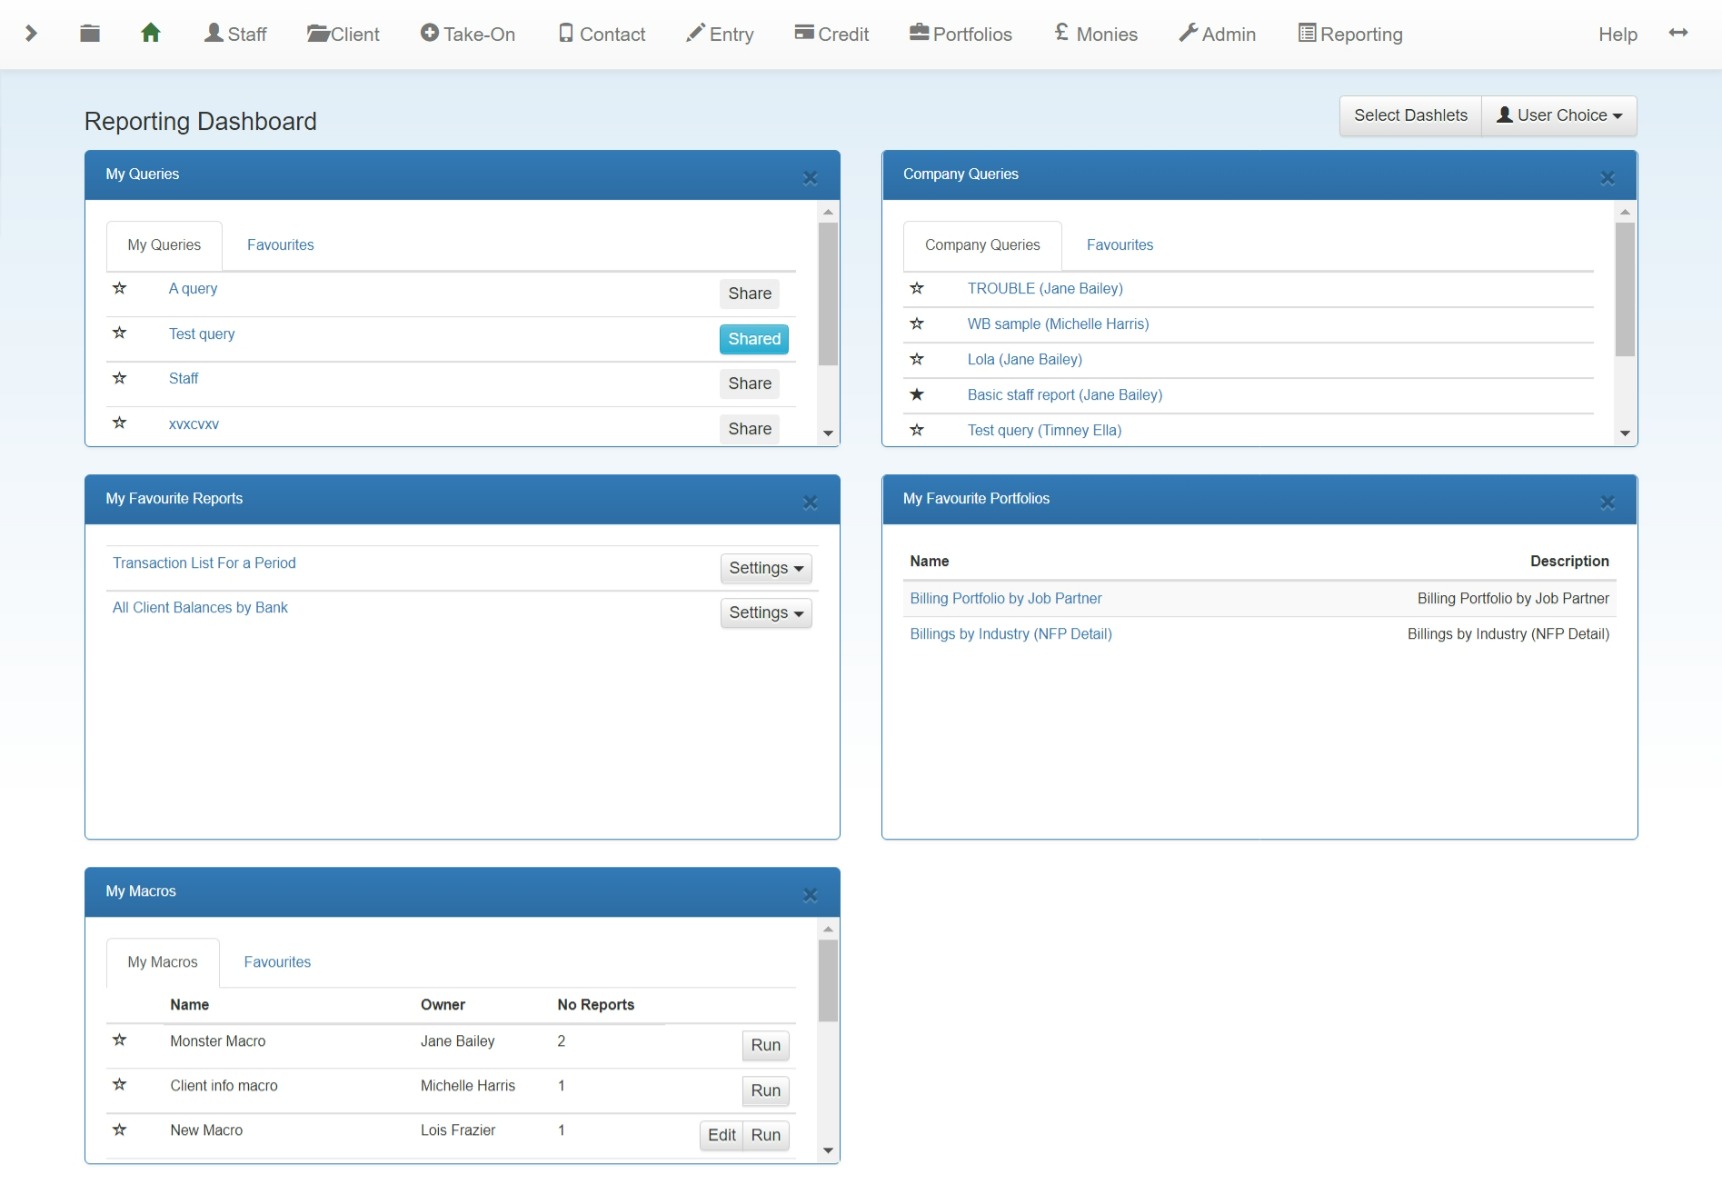The height and width of the screenshot is (1191, 1722).
Task: Open the Staff section from the toolbar
Action: tap(235, 33)
